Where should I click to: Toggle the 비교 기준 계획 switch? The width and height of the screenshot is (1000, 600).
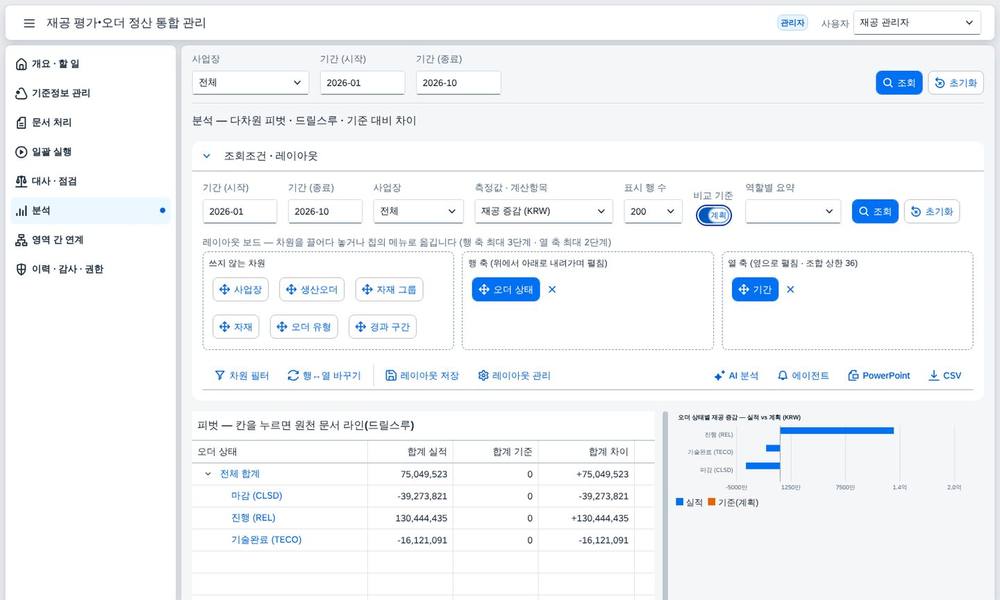714,216
